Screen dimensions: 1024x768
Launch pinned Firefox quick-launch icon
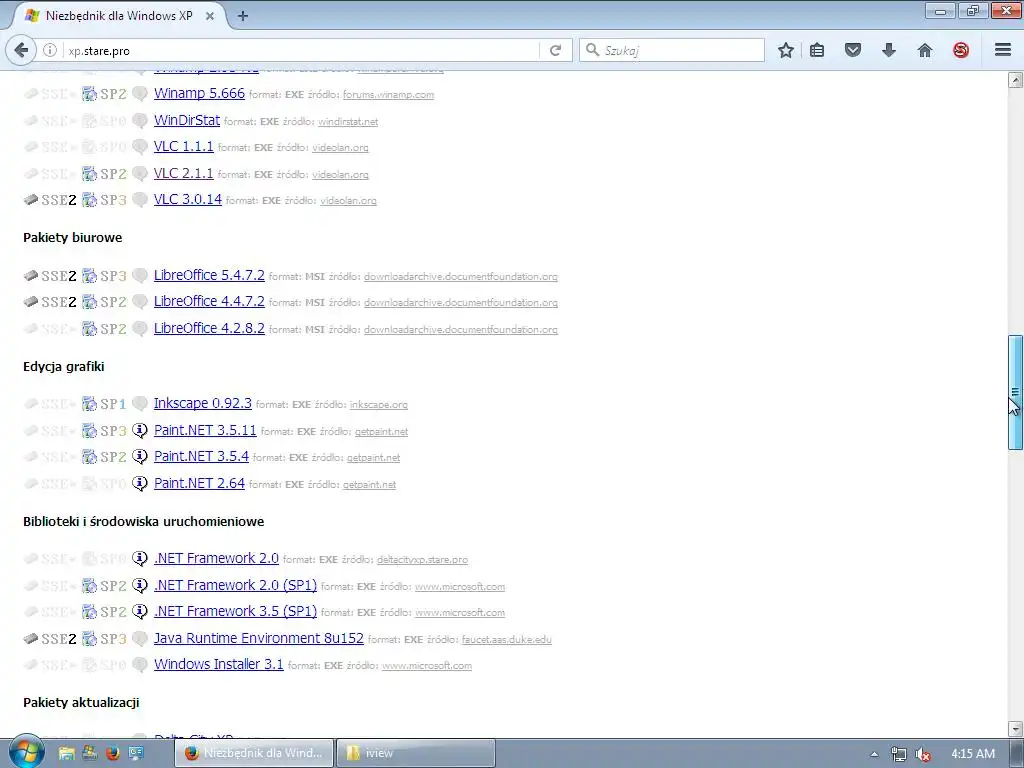pos(112,753)
